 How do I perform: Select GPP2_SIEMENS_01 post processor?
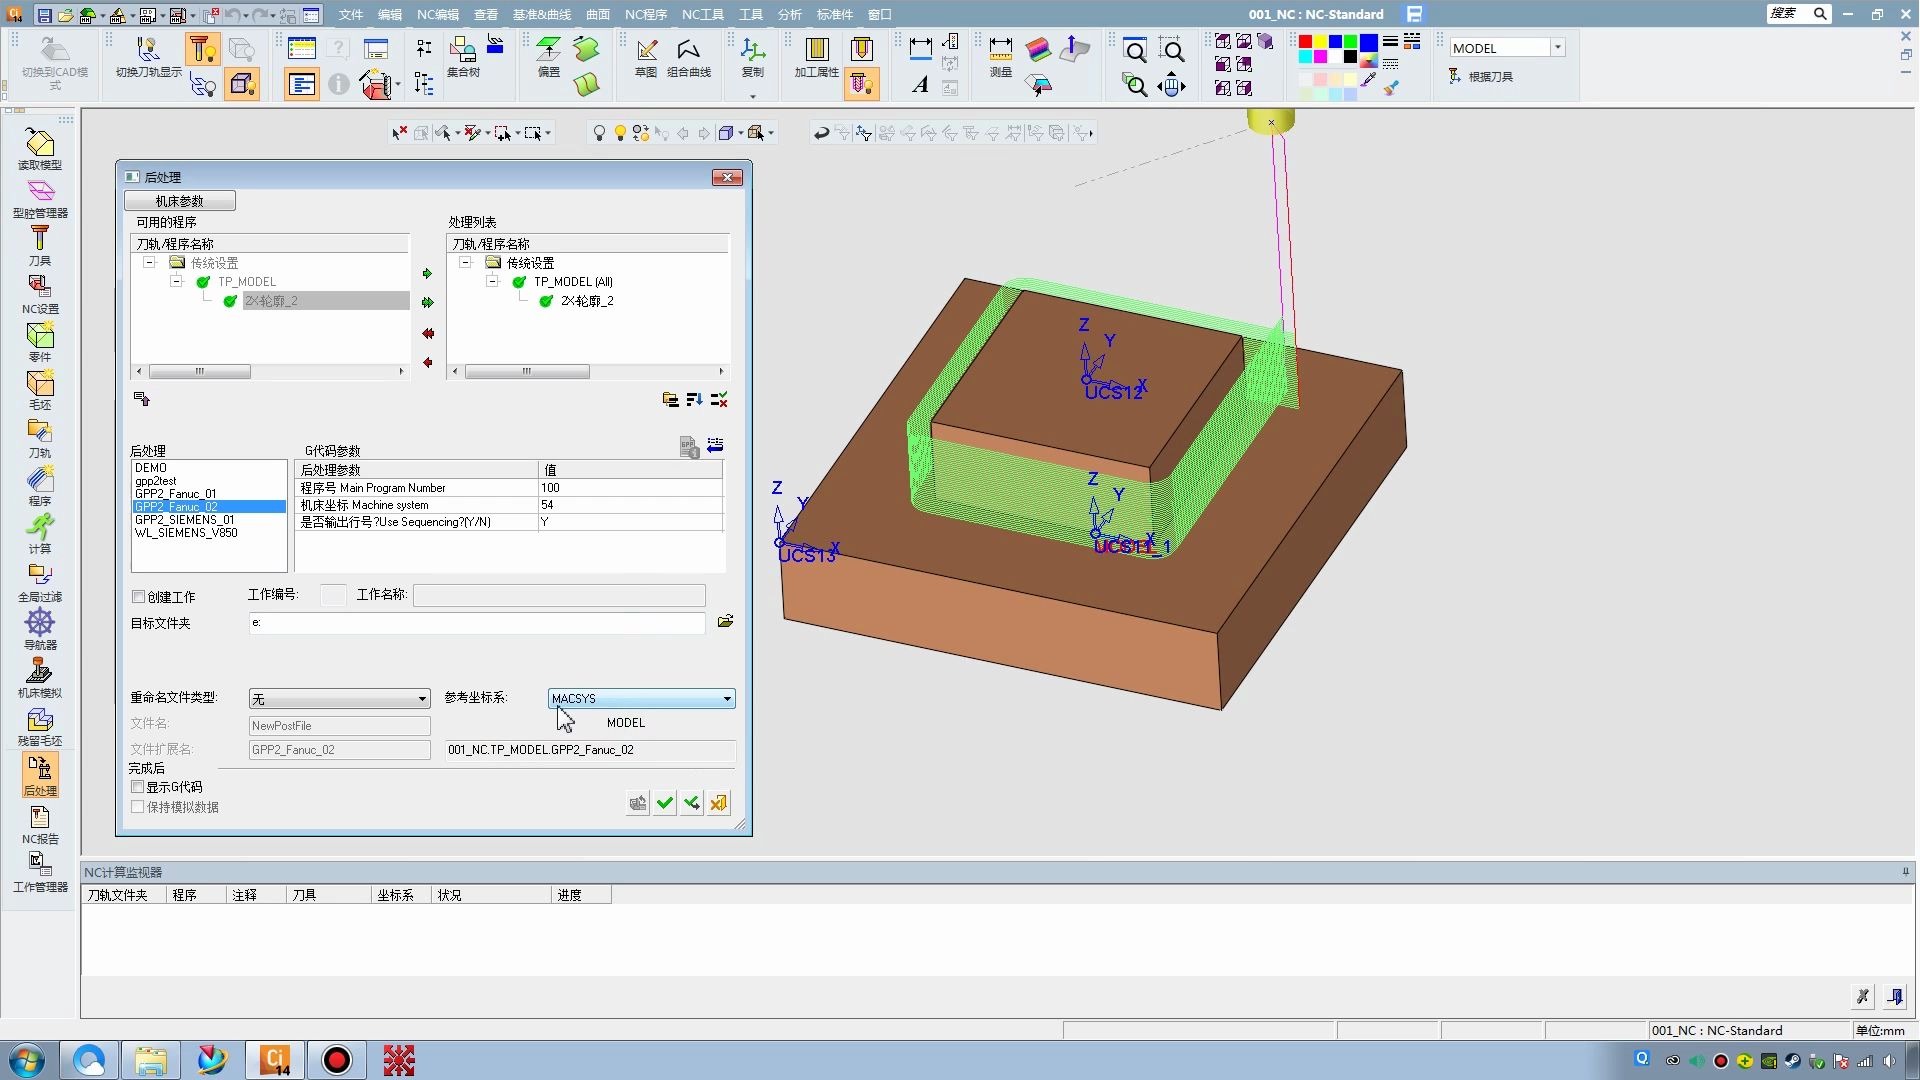tap(185, 520)
